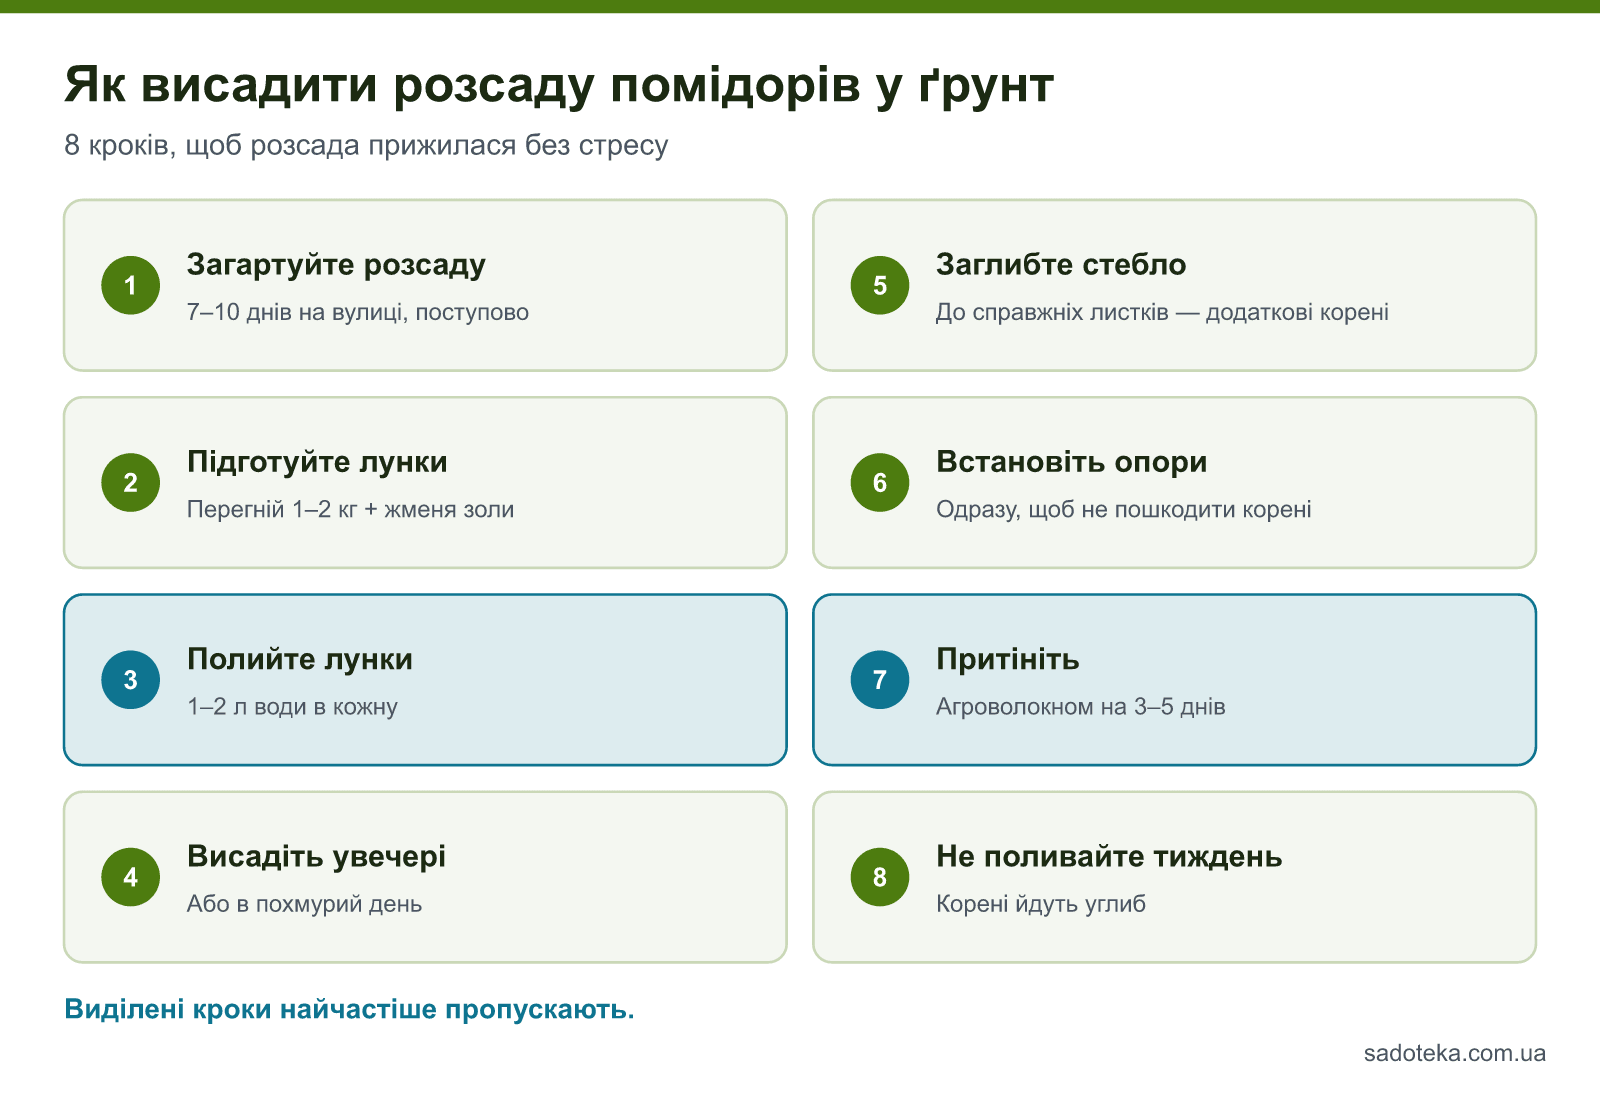Select the heading 'Висадіть увечері'
The image size is (1600, 1093).
click(x=316, y=856)
